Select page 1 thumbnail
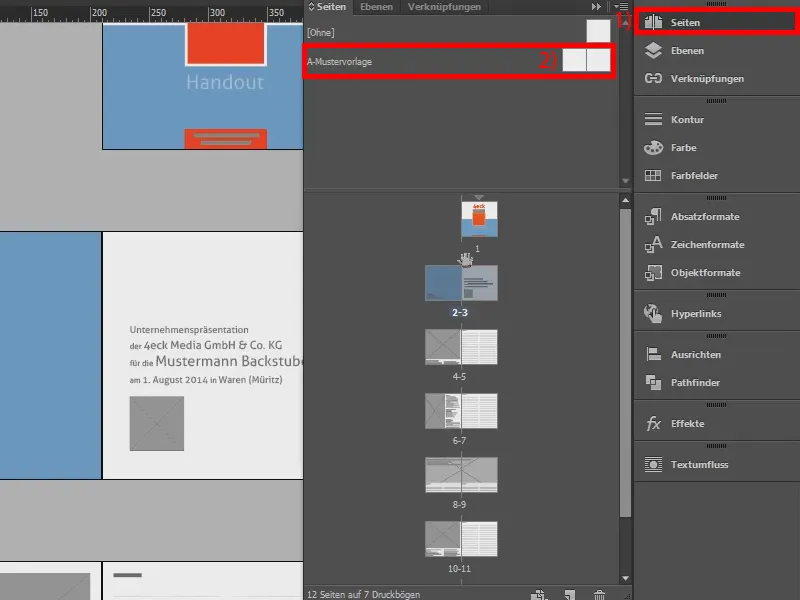Screen dimensions: 800x600 [479, 219]
